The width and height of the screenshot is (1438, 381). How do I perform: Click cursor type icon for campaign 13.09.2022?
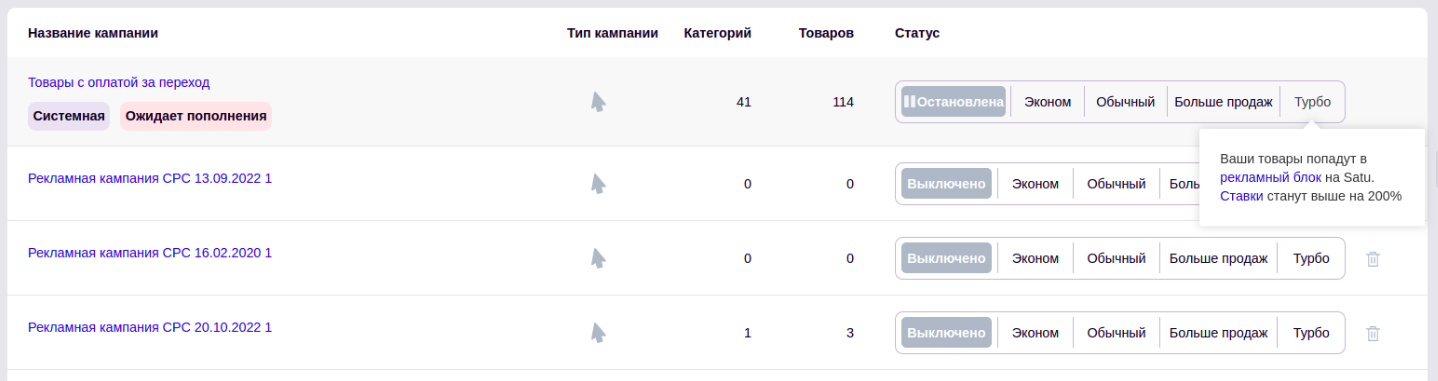pyautogui.click(x=598, y=184)
